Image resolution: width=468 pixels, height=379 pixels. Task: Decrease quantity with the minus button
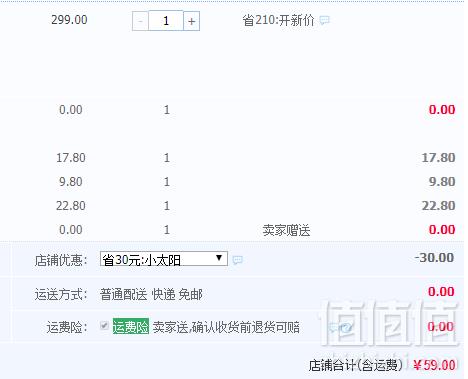pyautogui.click(x=140, y=21)
